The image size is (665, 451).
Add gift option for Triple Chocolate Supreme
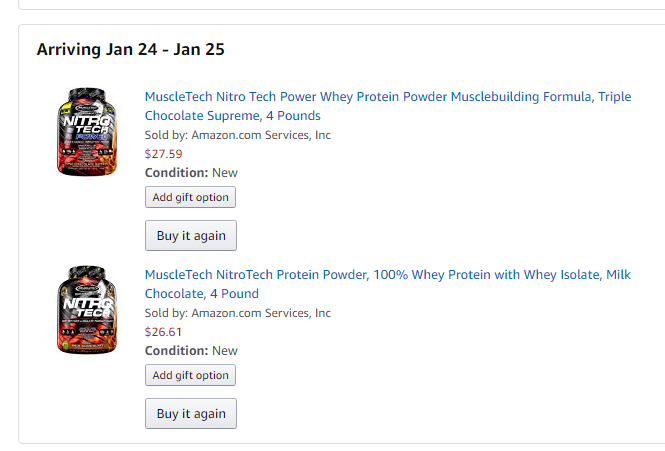pyautogui.click(x=190, y=197)
